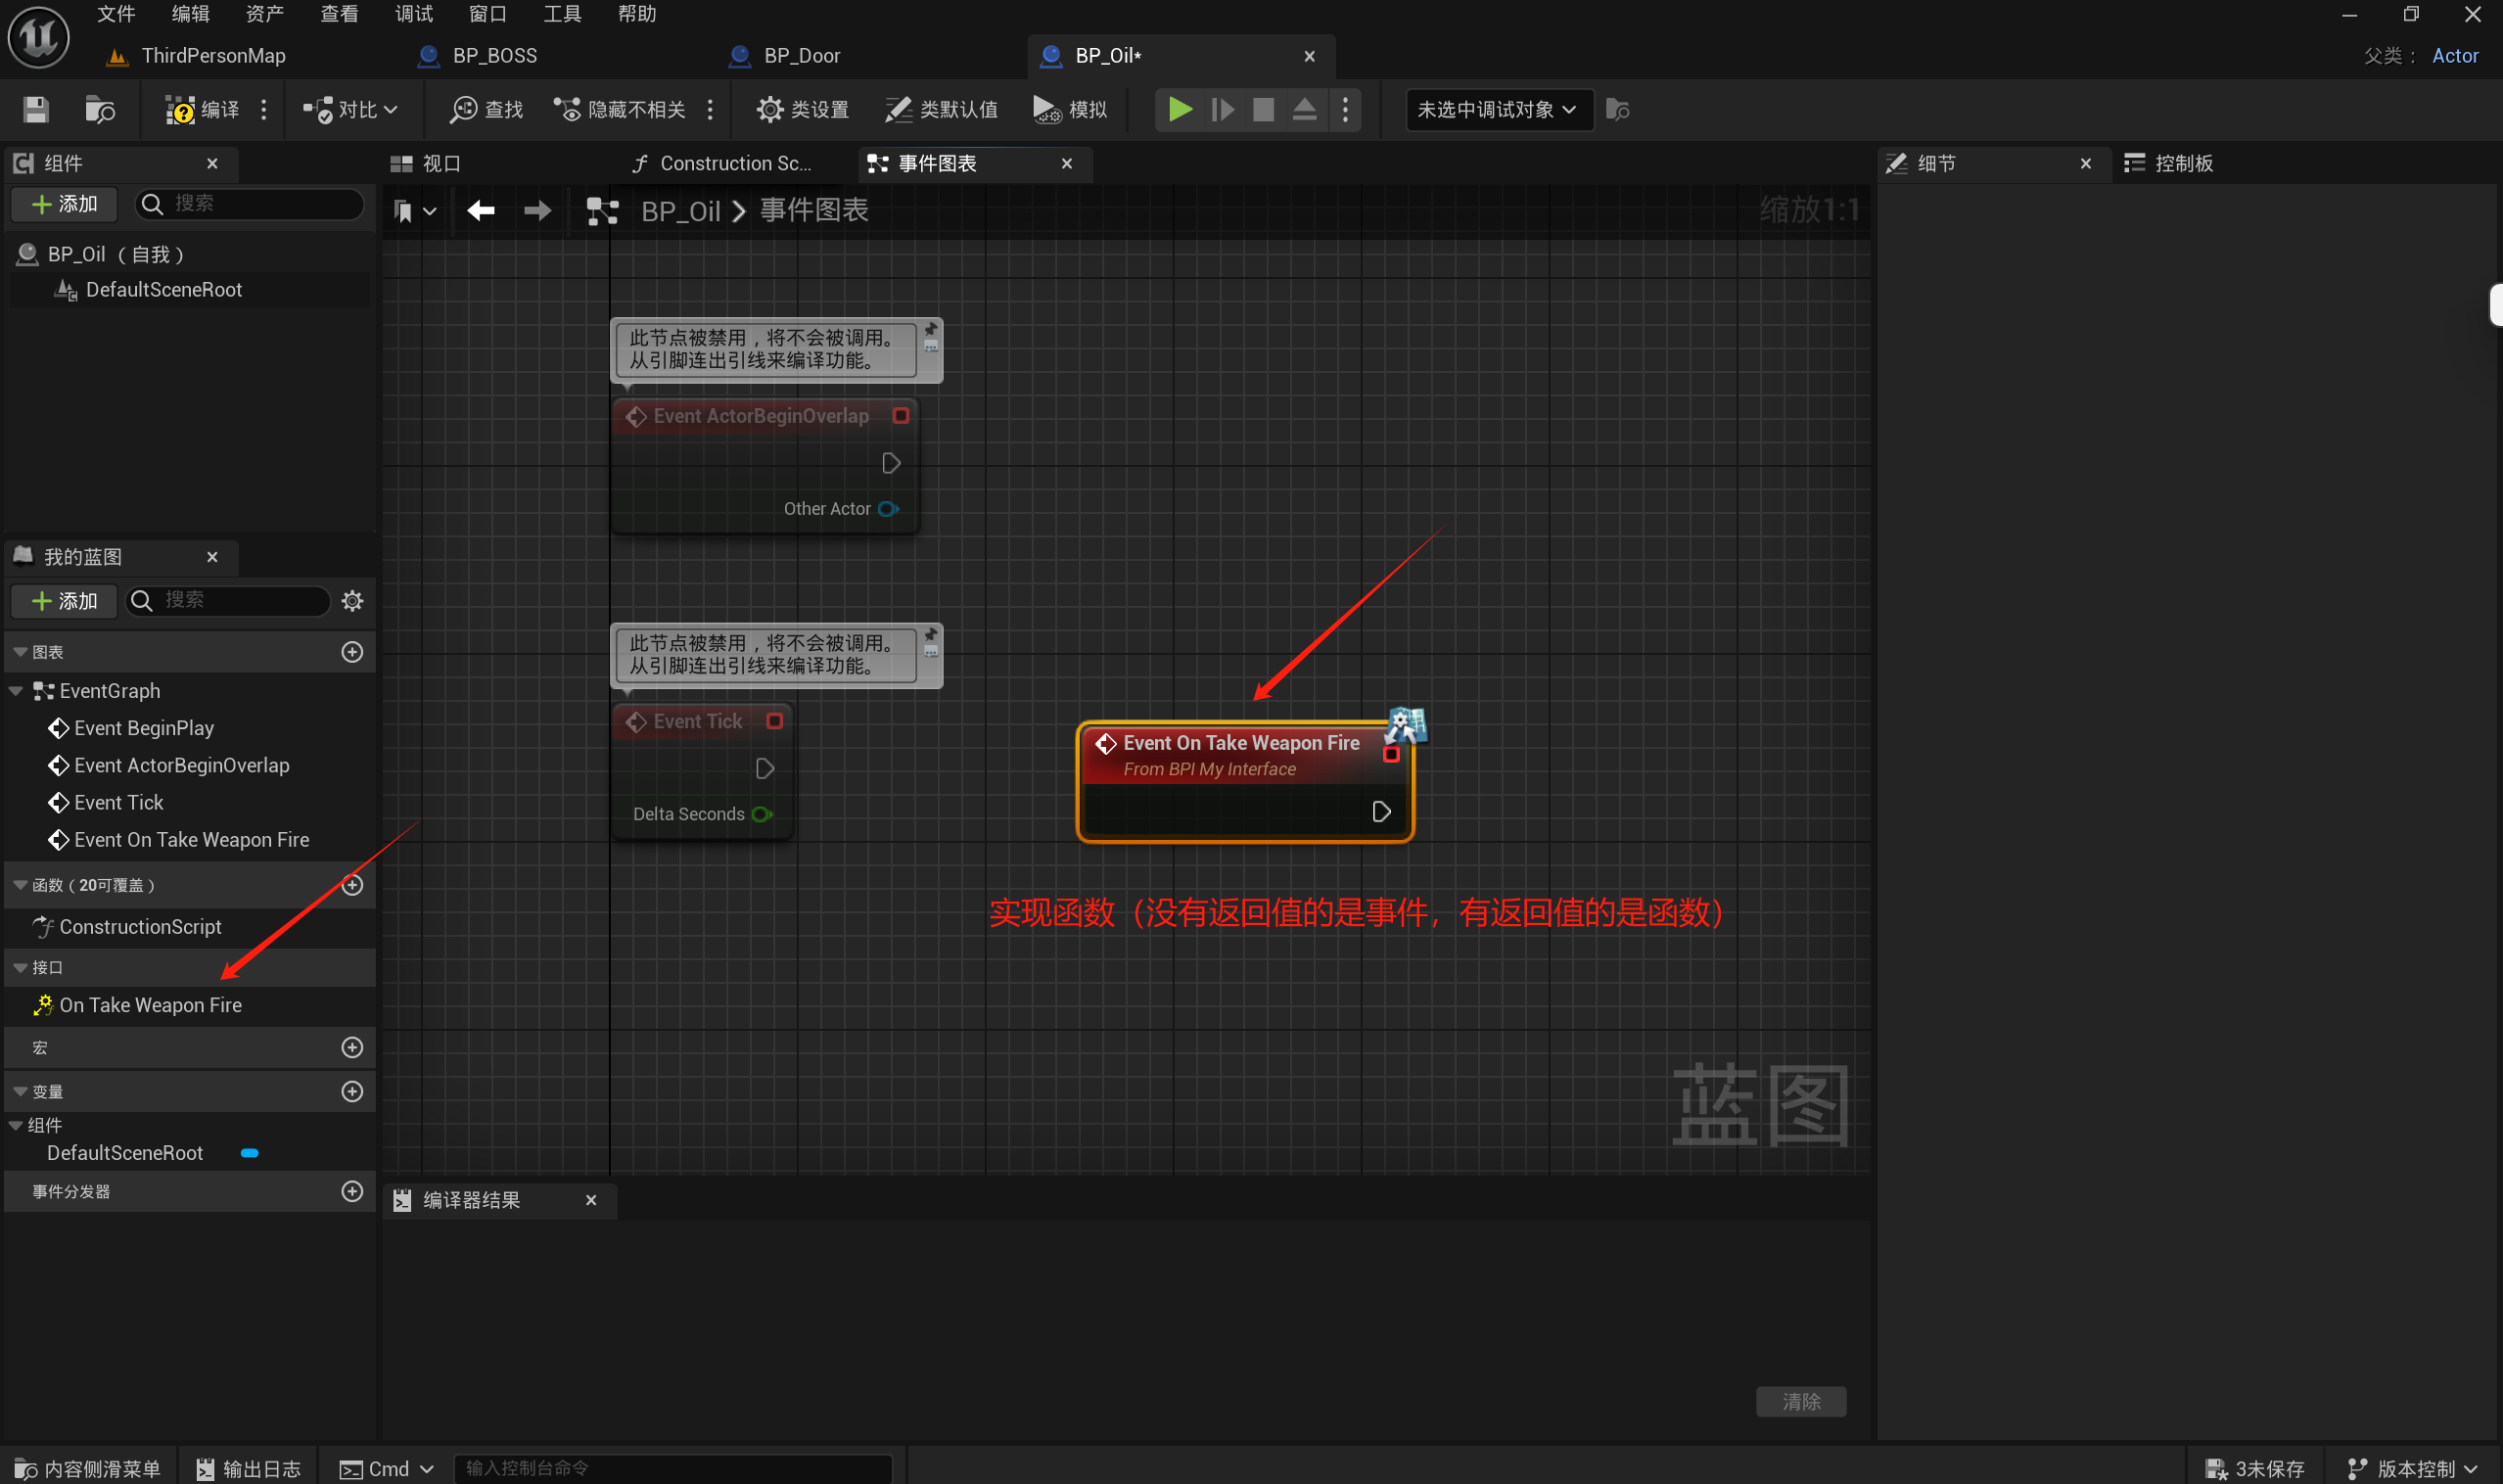Click the 清除 clear button
Image resolution: width=2503 pixels, height=1484 pixels.
(1800, 1401)
